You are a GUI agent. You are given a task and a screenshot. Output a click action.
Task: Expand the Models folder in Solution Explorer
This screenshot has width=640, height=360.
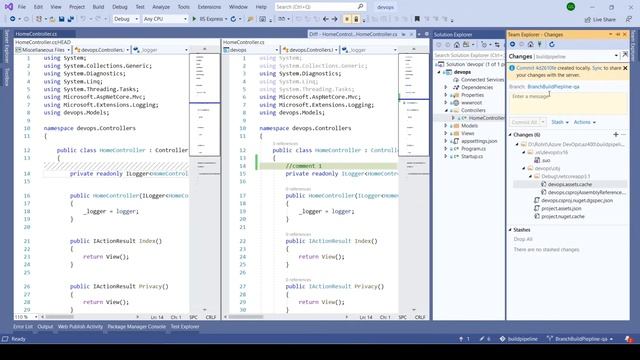point(446,126)
